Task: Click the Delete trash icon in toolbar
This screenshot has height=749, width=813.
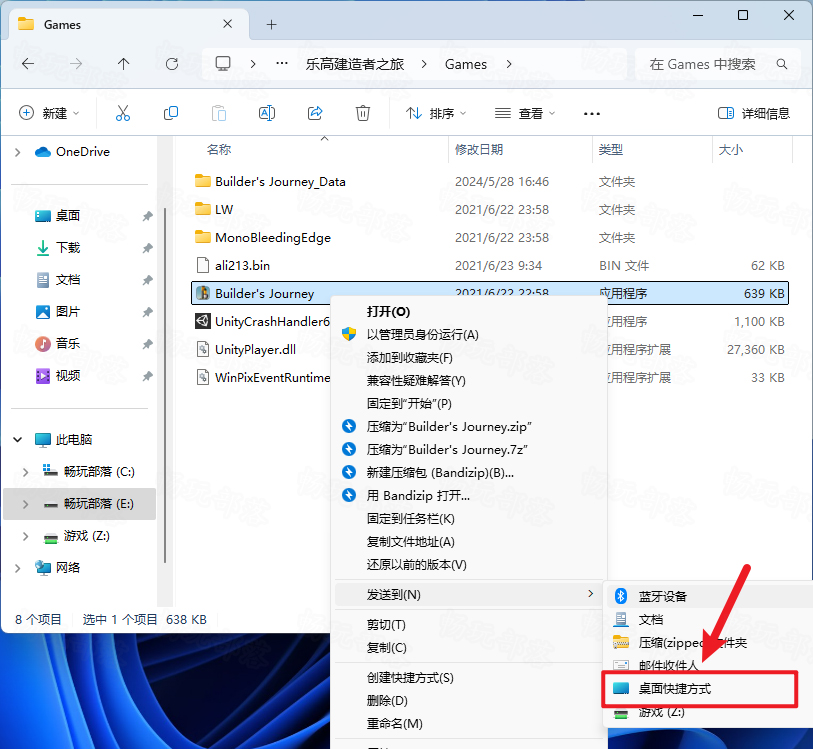Action: tap(363, 113)
